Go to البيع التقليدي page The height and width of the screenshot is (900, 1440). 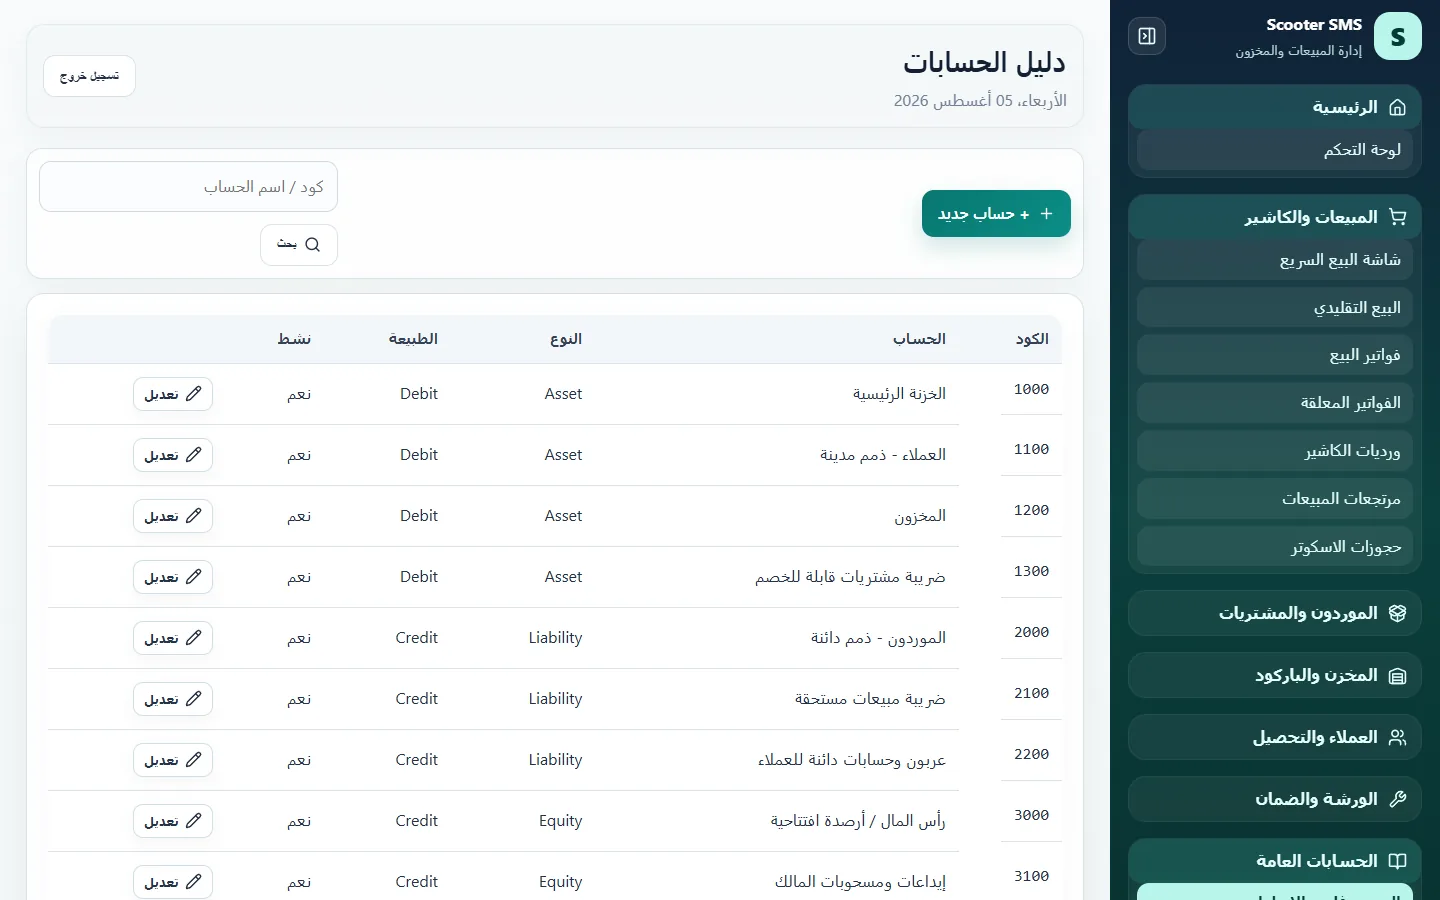(1275, 308)
